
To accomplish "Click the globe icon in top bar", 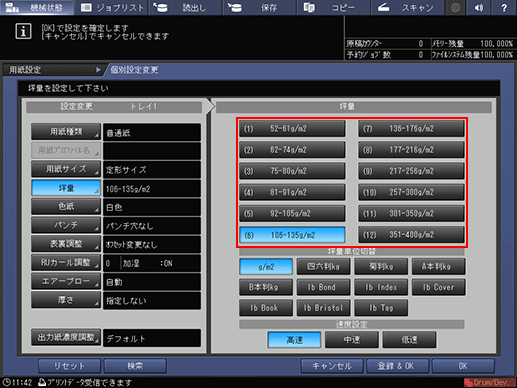I will 455,7.
